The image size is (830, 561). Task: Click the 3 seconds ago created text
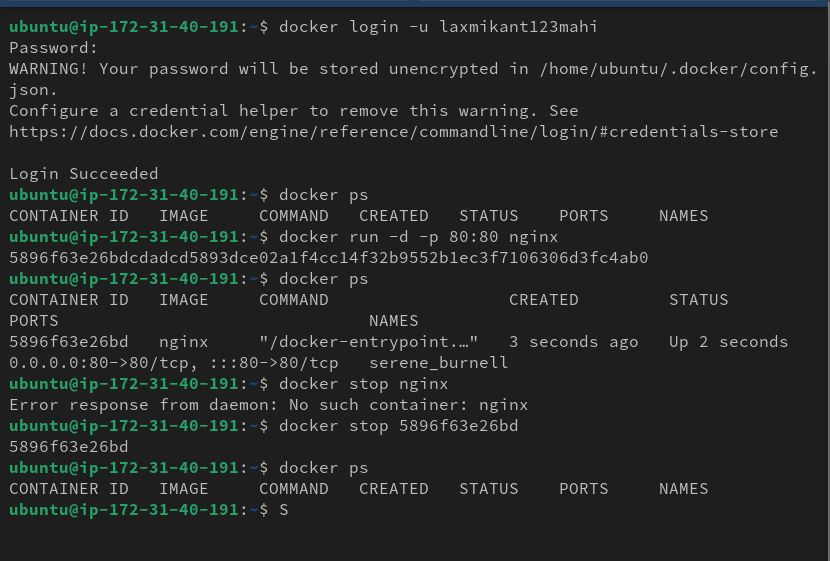(x=573, y=341)
